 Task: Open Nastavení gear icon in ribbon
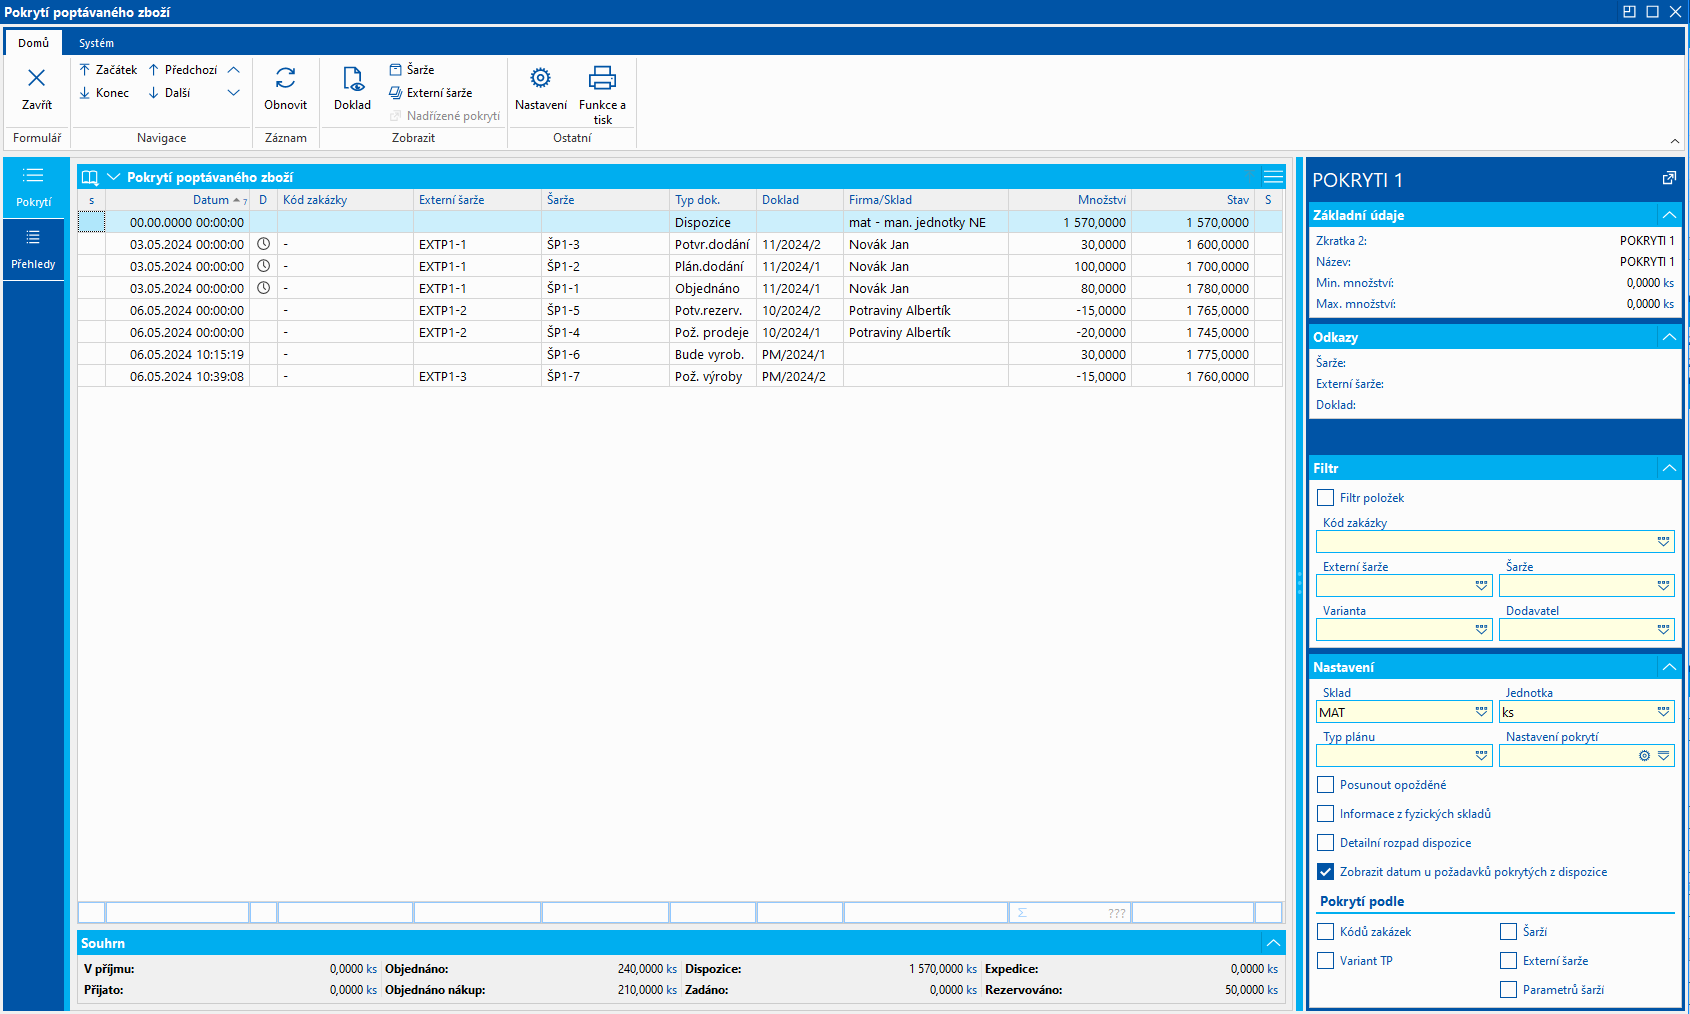(x=540, y=79)
